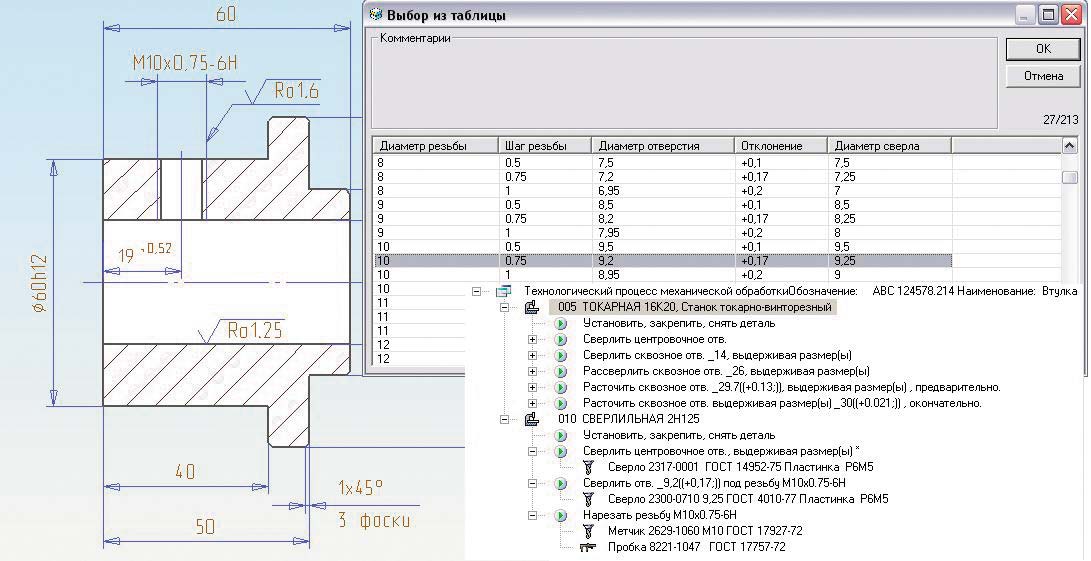Click the Отмена button
The image size is (1091, 561).
click(1043, 76)
